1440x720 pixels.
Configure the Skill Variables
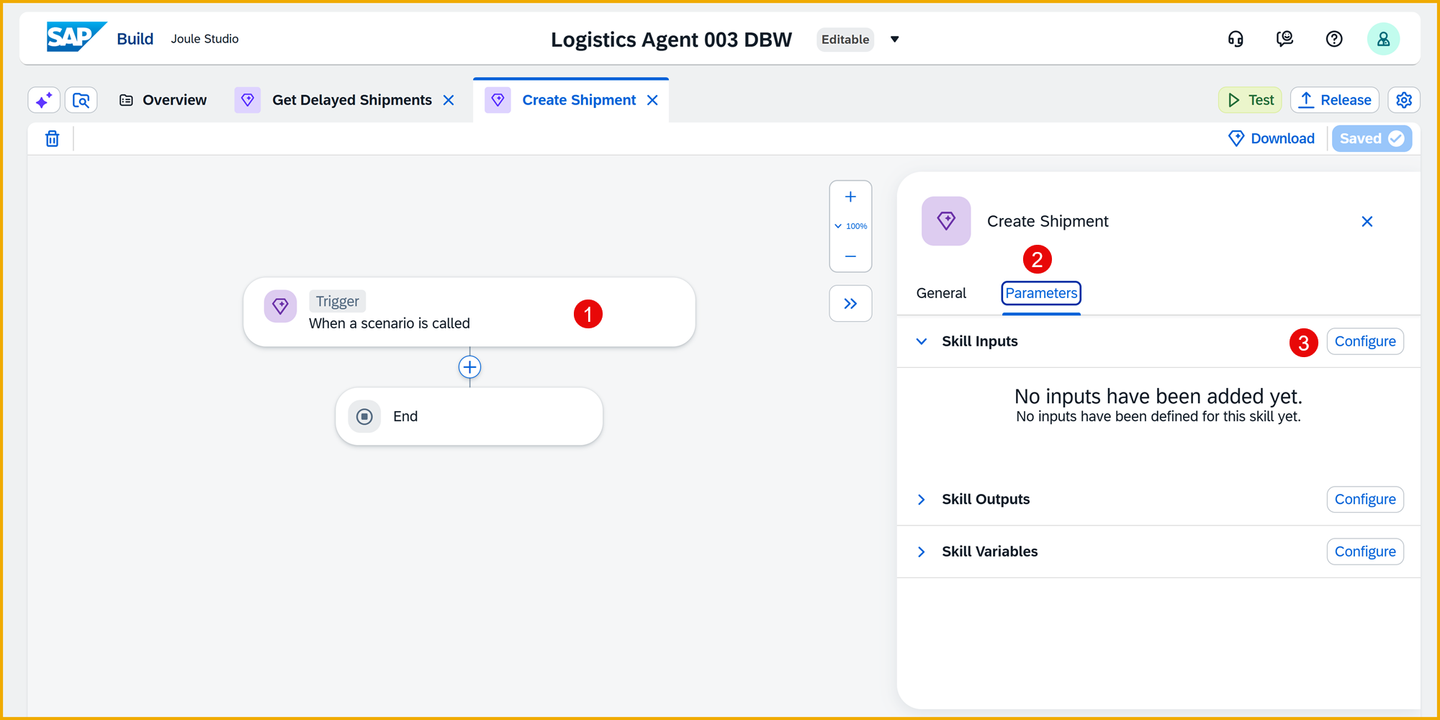tap(1365, 551)
